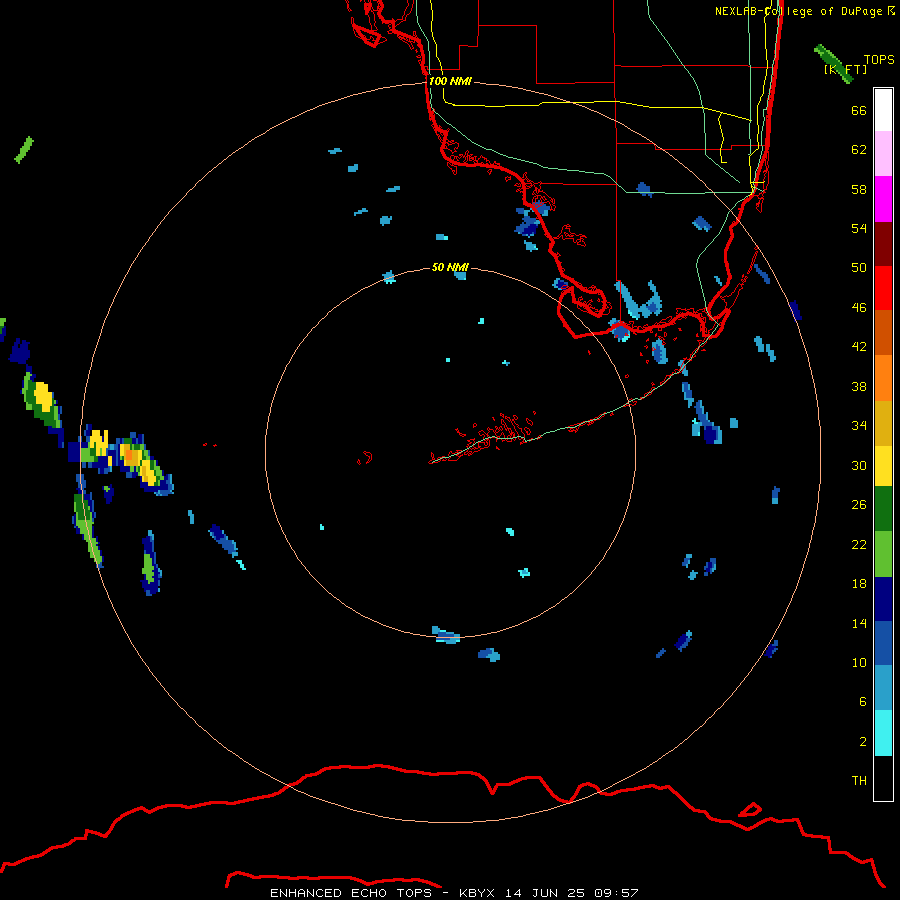The width and height of the screenshot is (900, 900).
Task: Select the dark maroon legend band
Action: (883, 243)
